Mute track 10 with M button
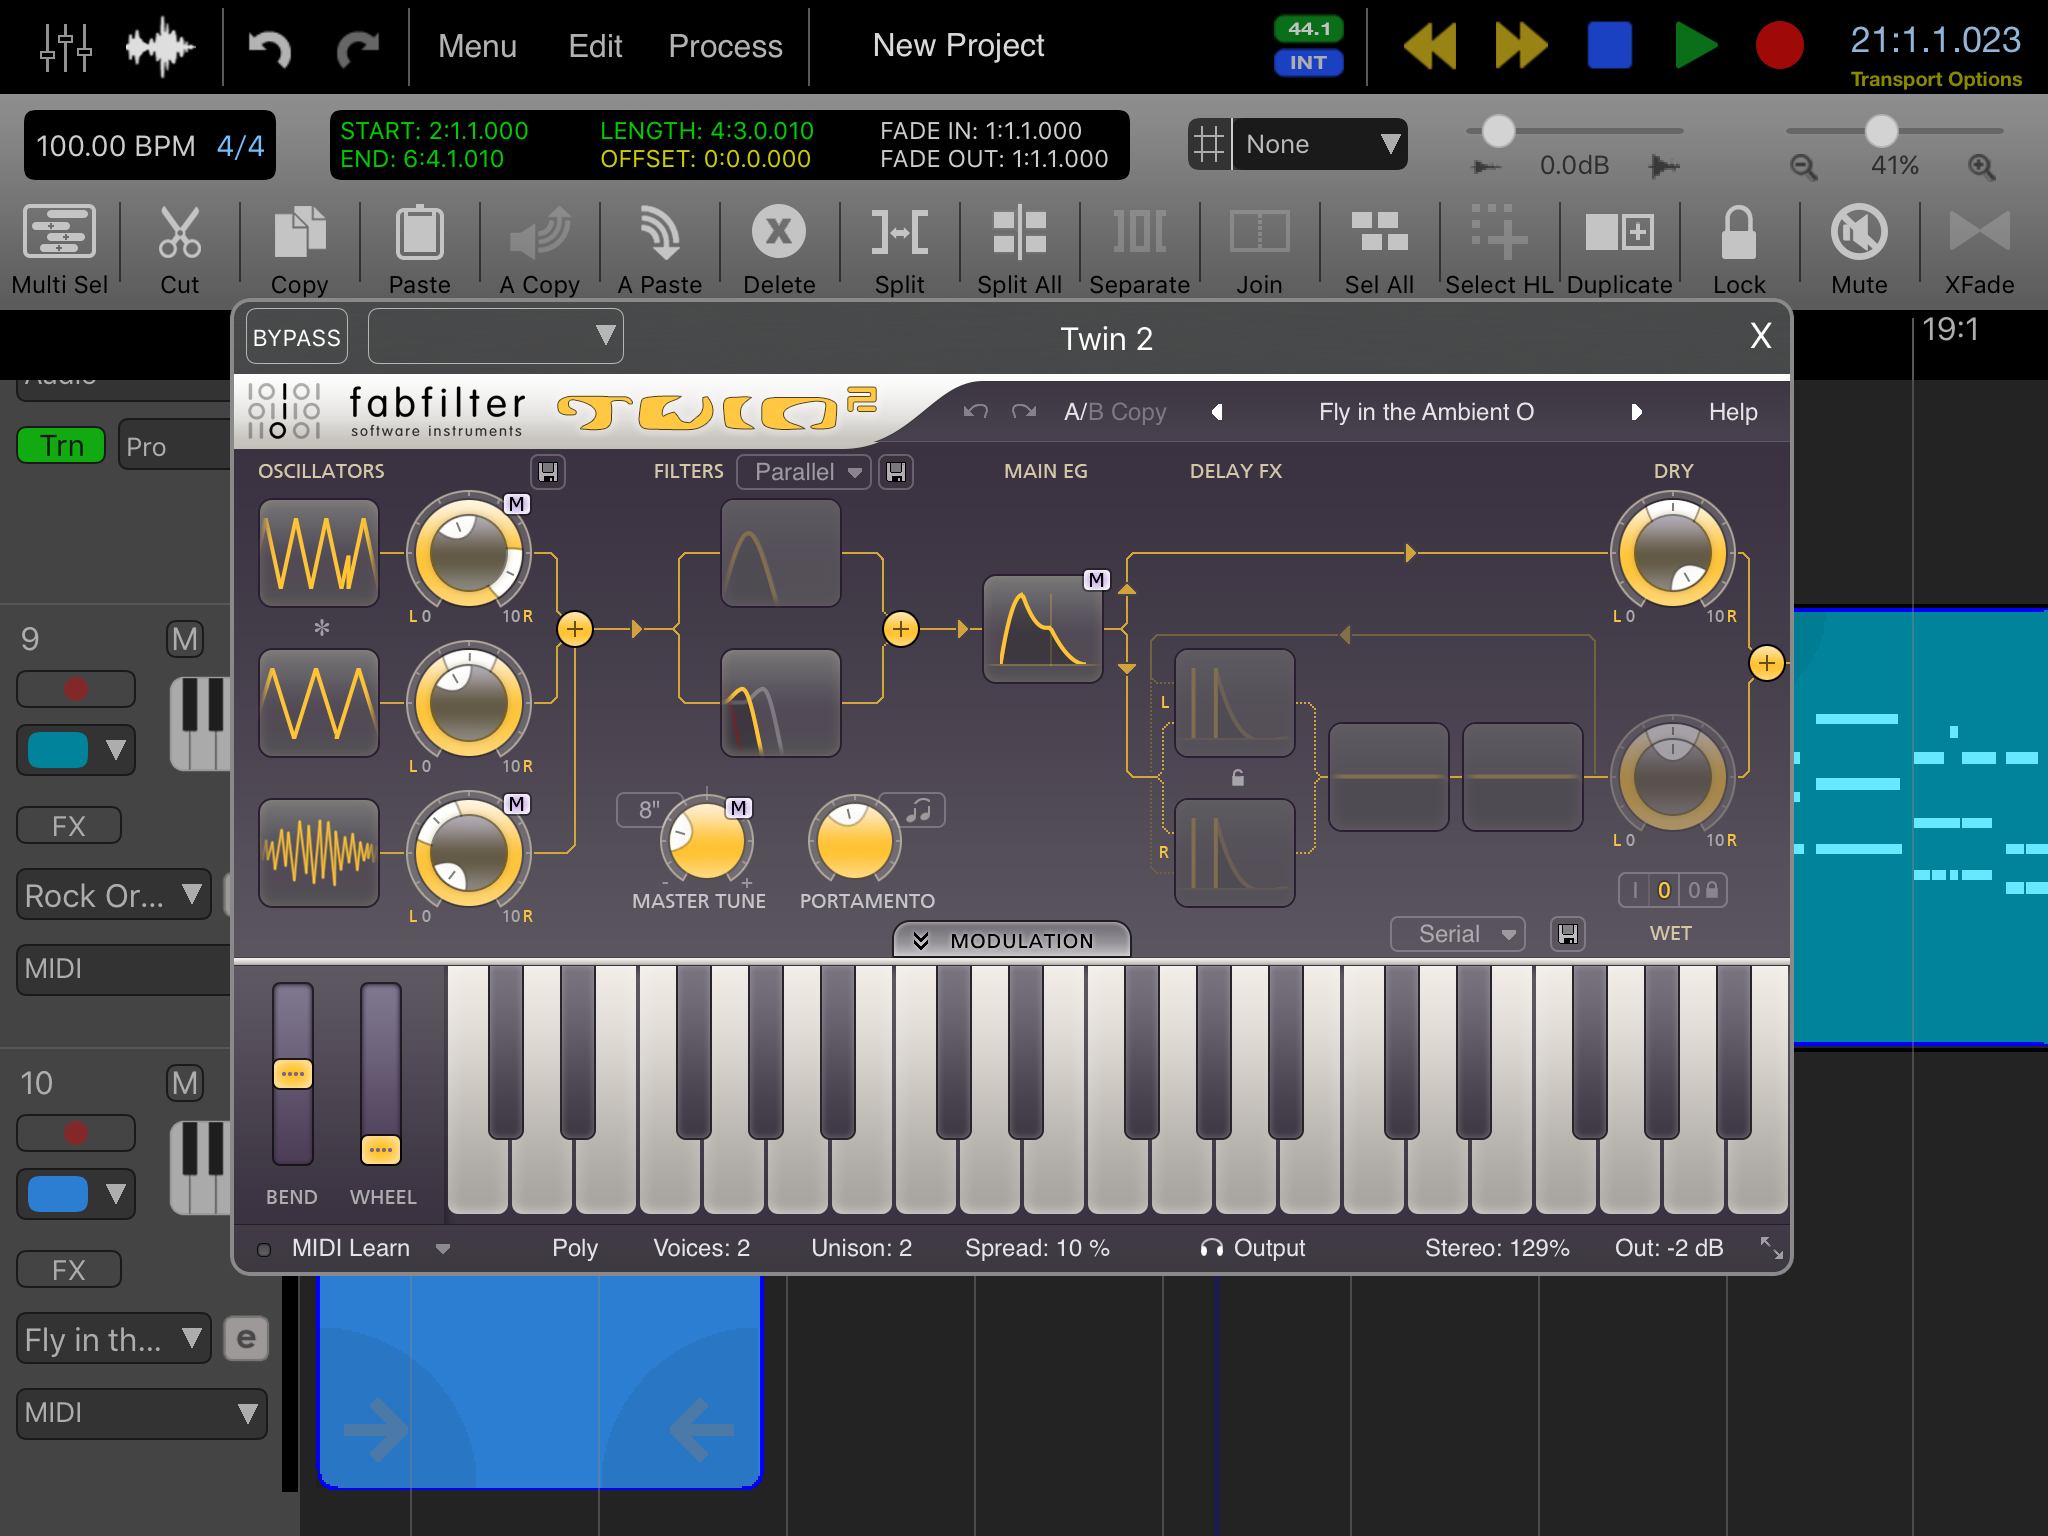 185,1083
